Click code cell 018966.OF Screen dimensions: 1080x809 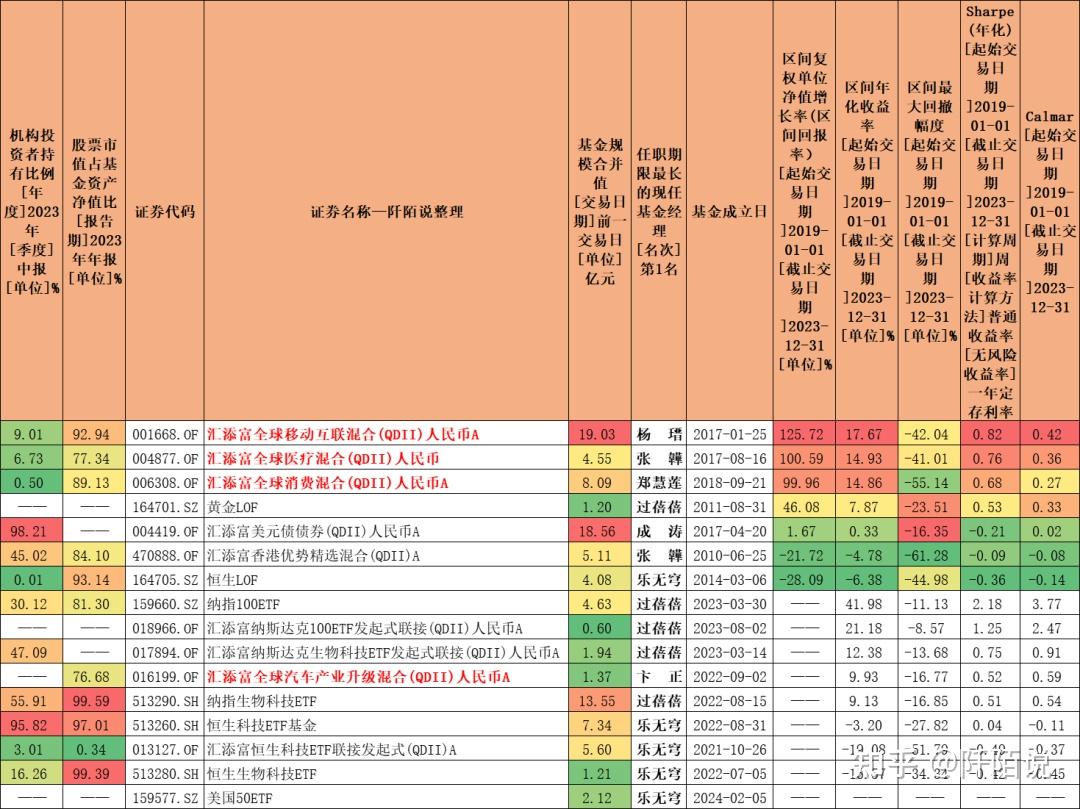pyautogui.click(x=165, y=628)
